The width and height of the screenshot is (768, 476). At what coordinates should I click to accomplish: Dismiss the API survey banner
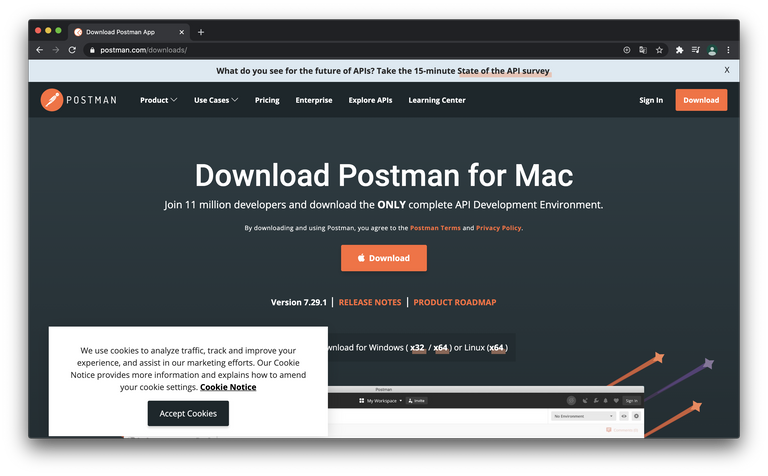tap(727, 70)
